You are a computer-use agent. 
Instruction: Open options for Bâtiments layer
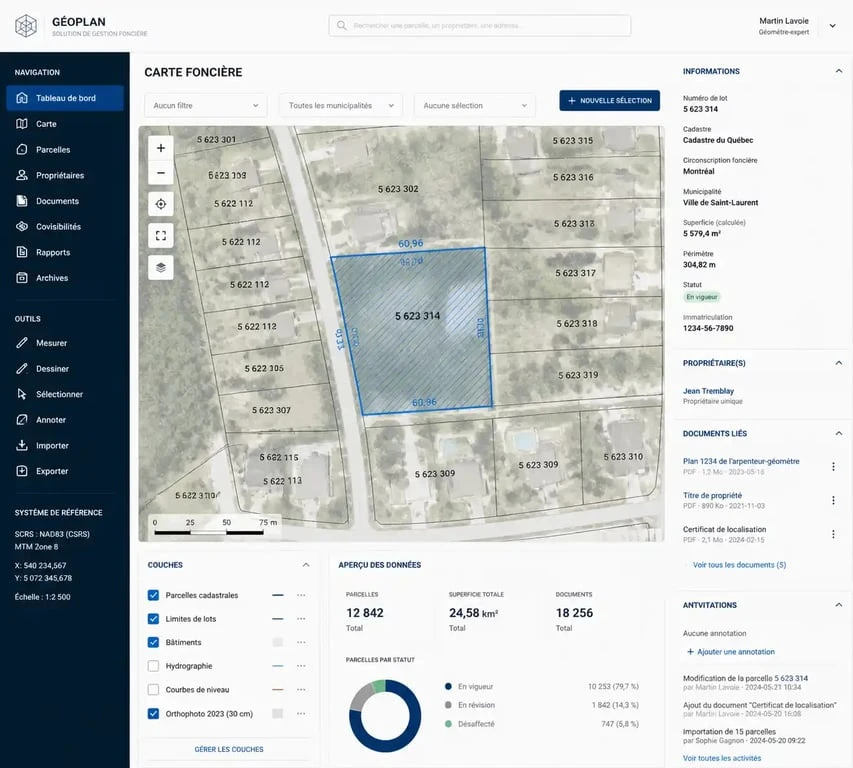coord(301,642)
